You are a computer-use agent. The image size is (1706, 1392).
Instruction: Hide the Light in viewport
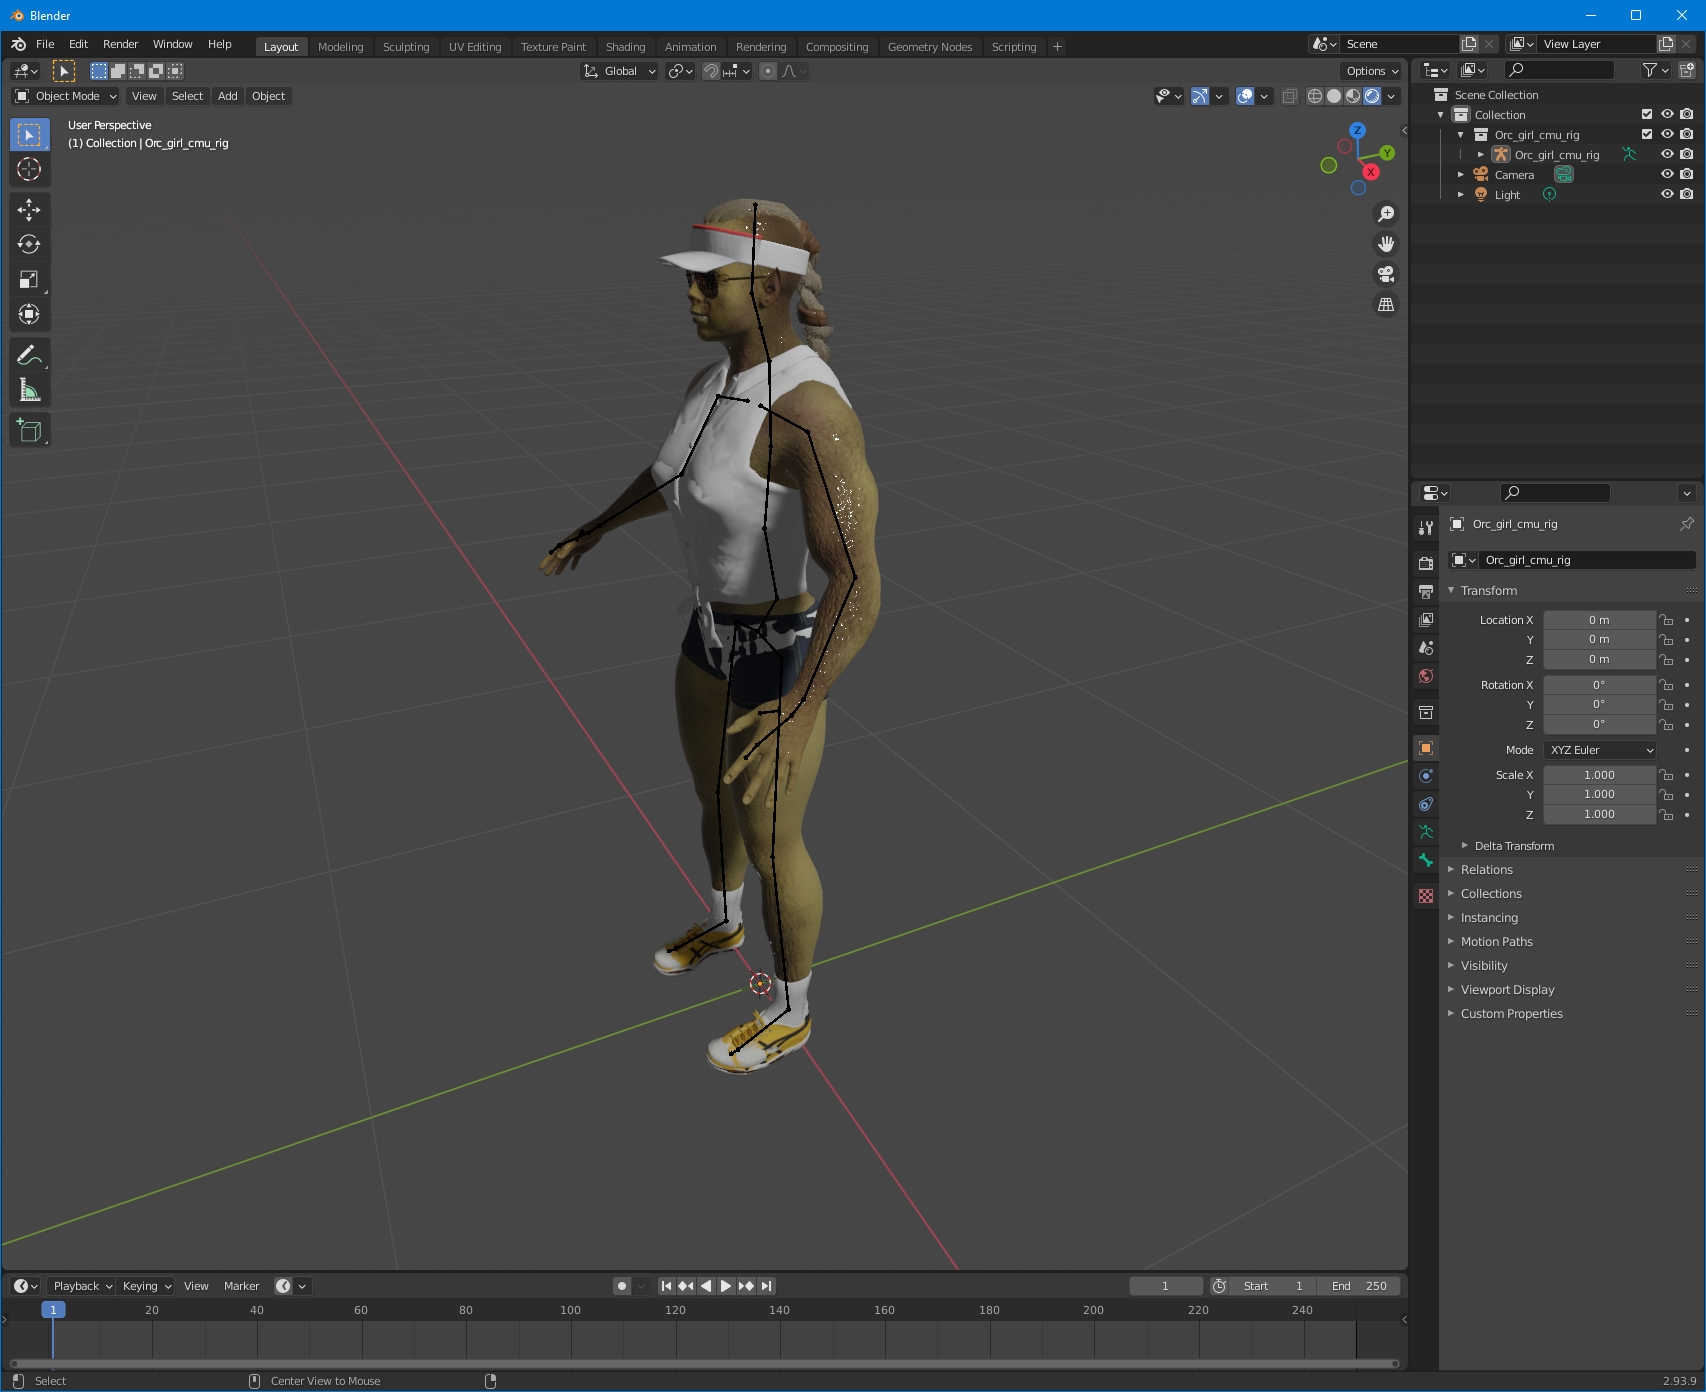tap(1667, 194)
